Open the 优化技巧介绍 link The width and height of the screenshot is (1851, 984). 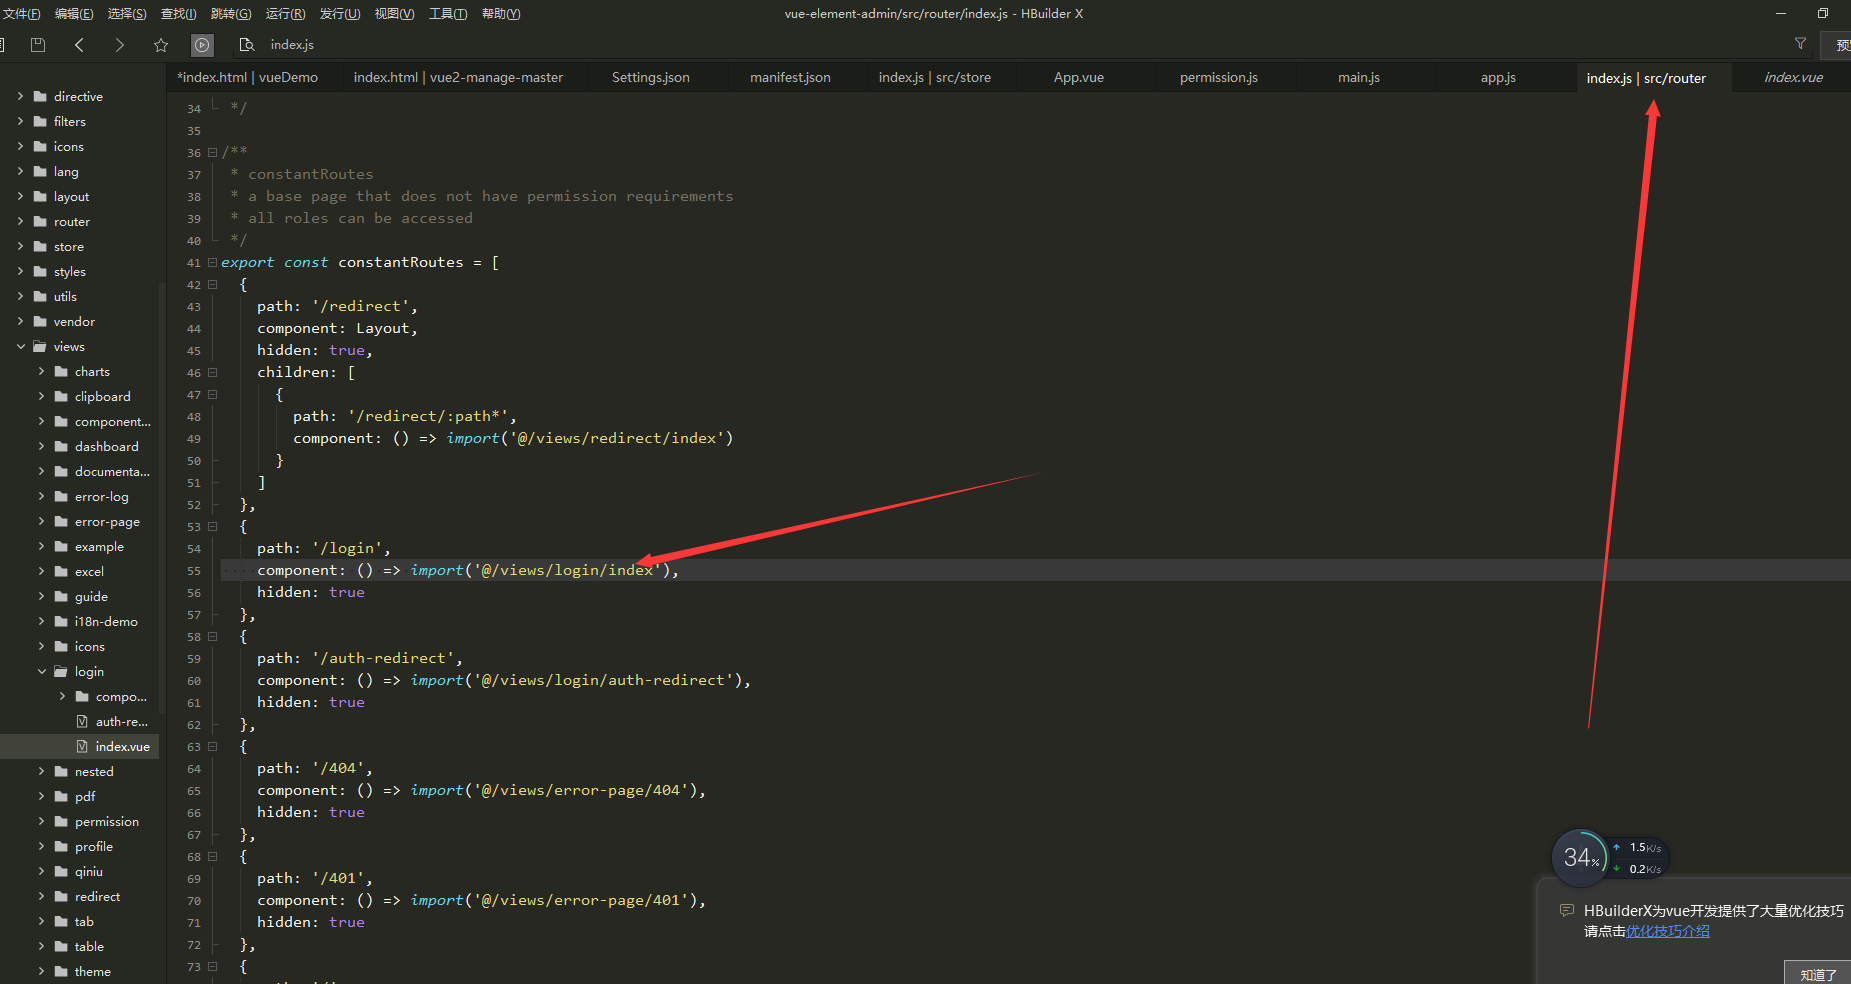pos(1667,931)
